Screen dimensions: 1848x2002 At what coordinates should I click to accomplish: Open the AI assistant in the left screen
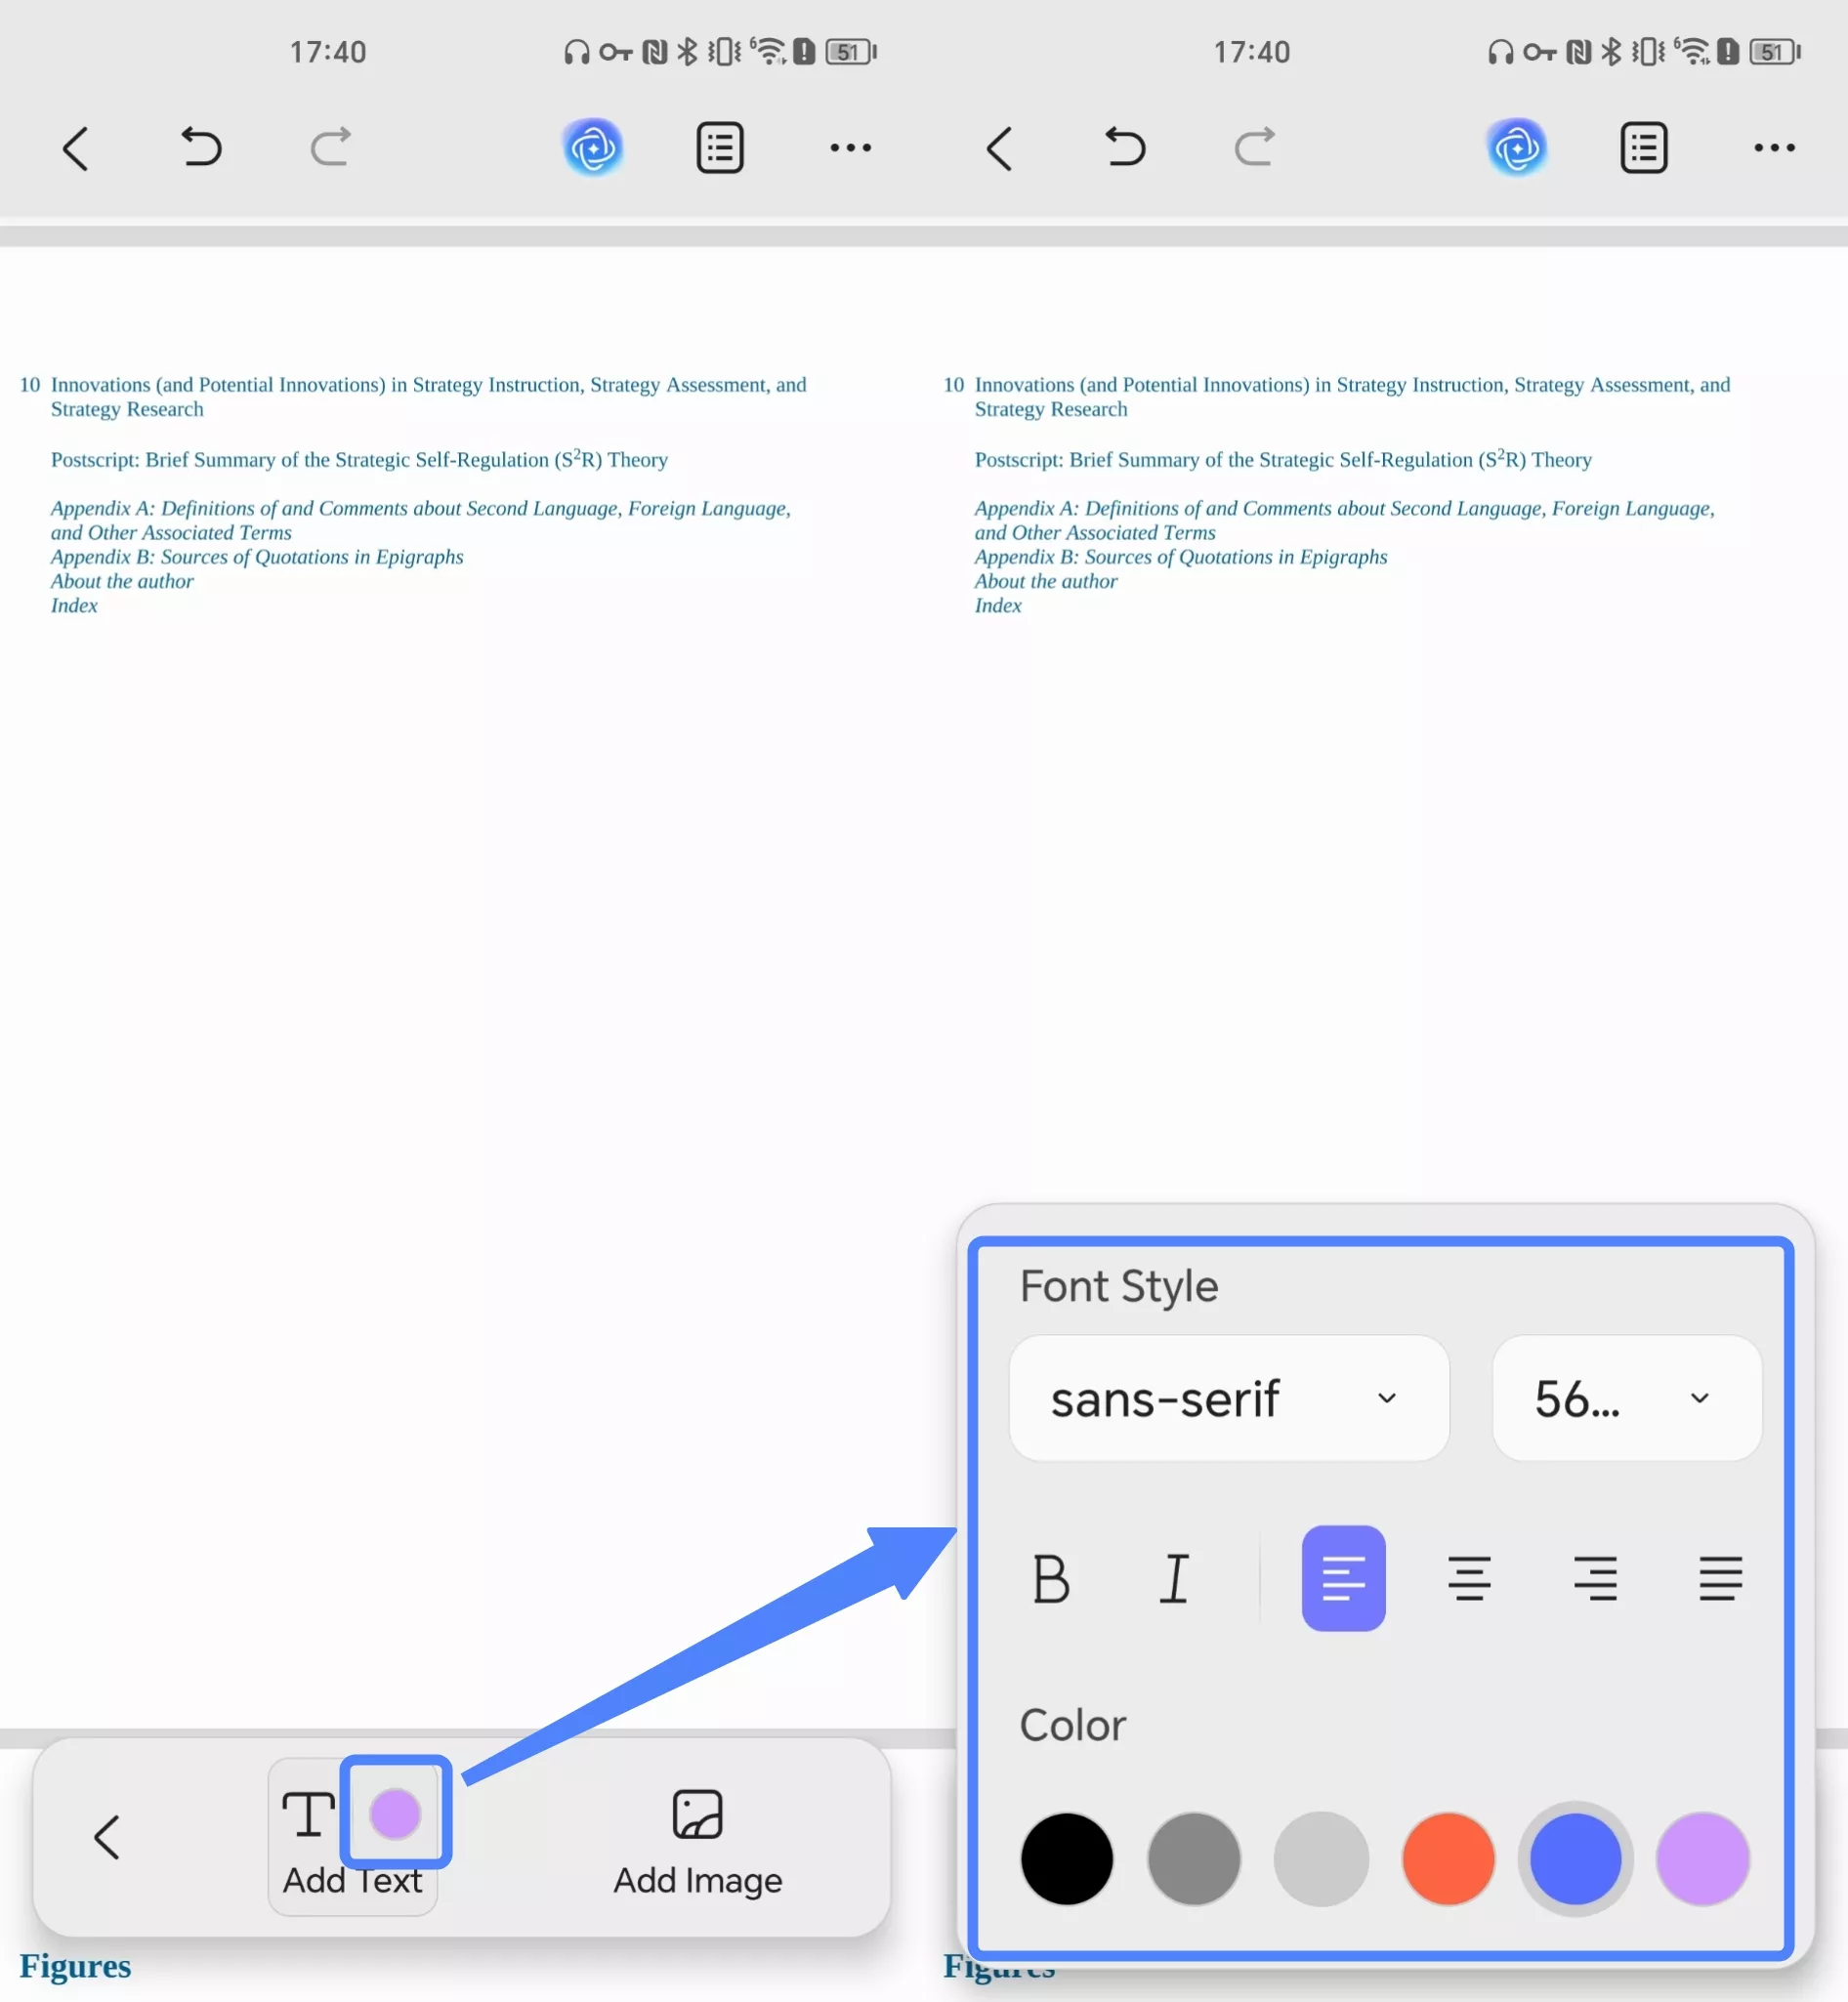tap(593, 148)
